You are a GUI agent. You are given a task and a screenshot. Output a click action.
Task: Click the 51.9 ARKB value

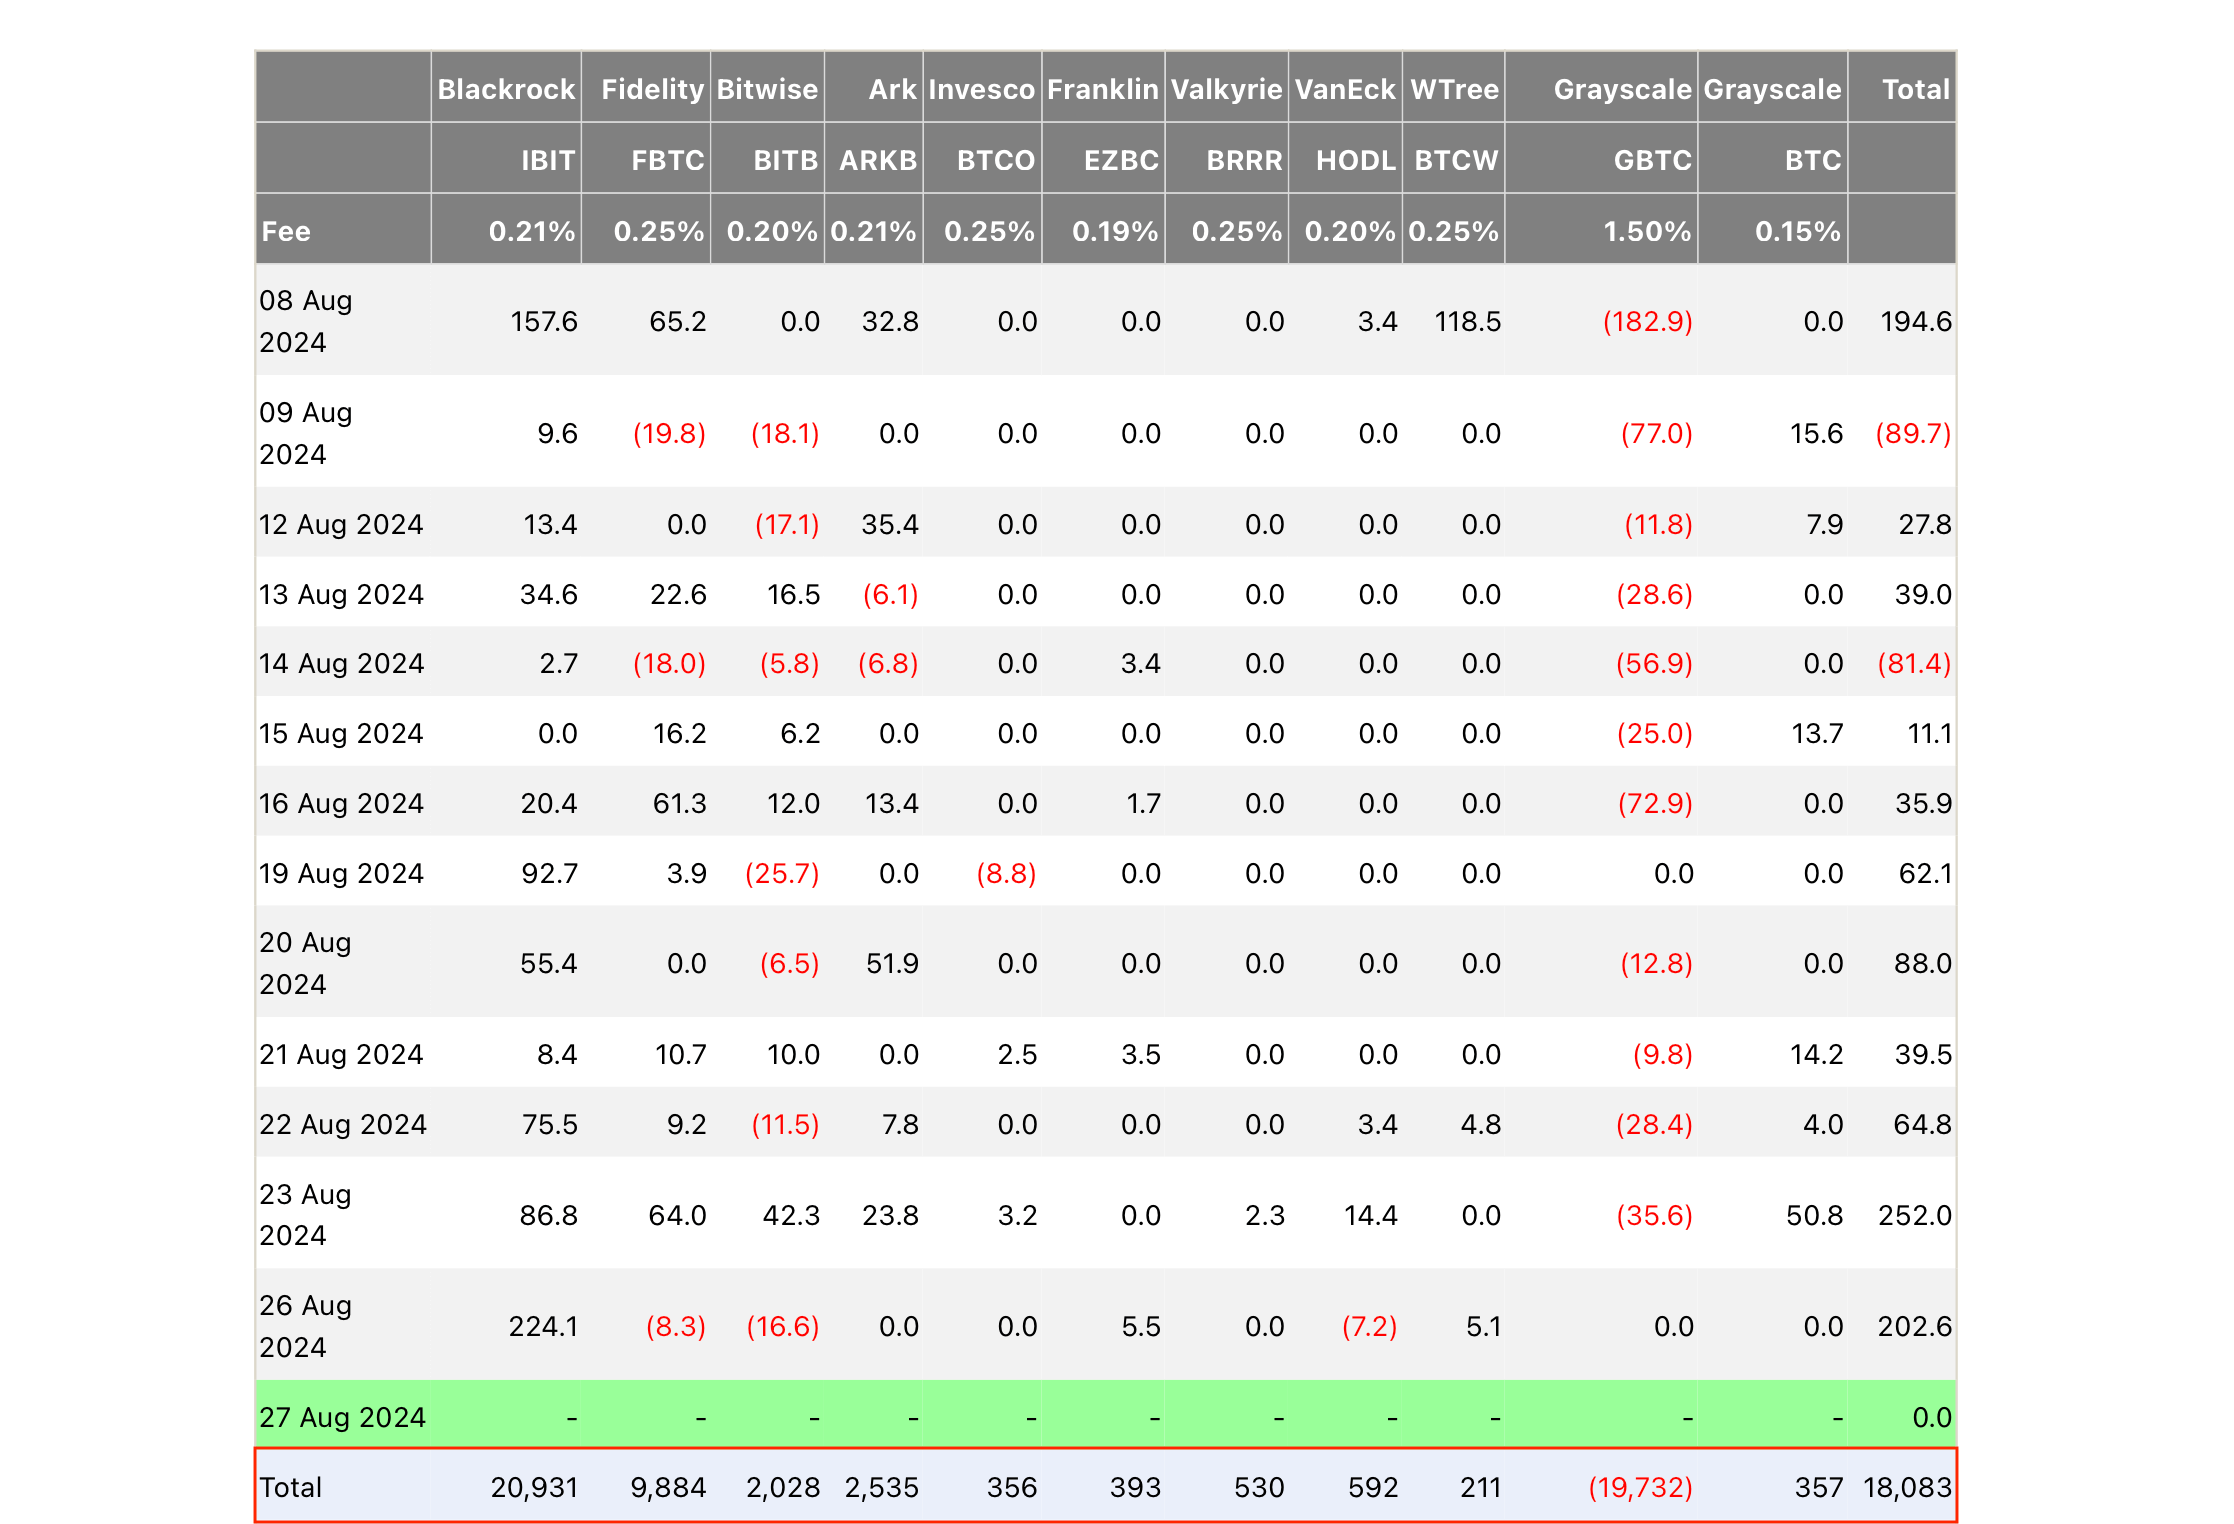point(892,963)
